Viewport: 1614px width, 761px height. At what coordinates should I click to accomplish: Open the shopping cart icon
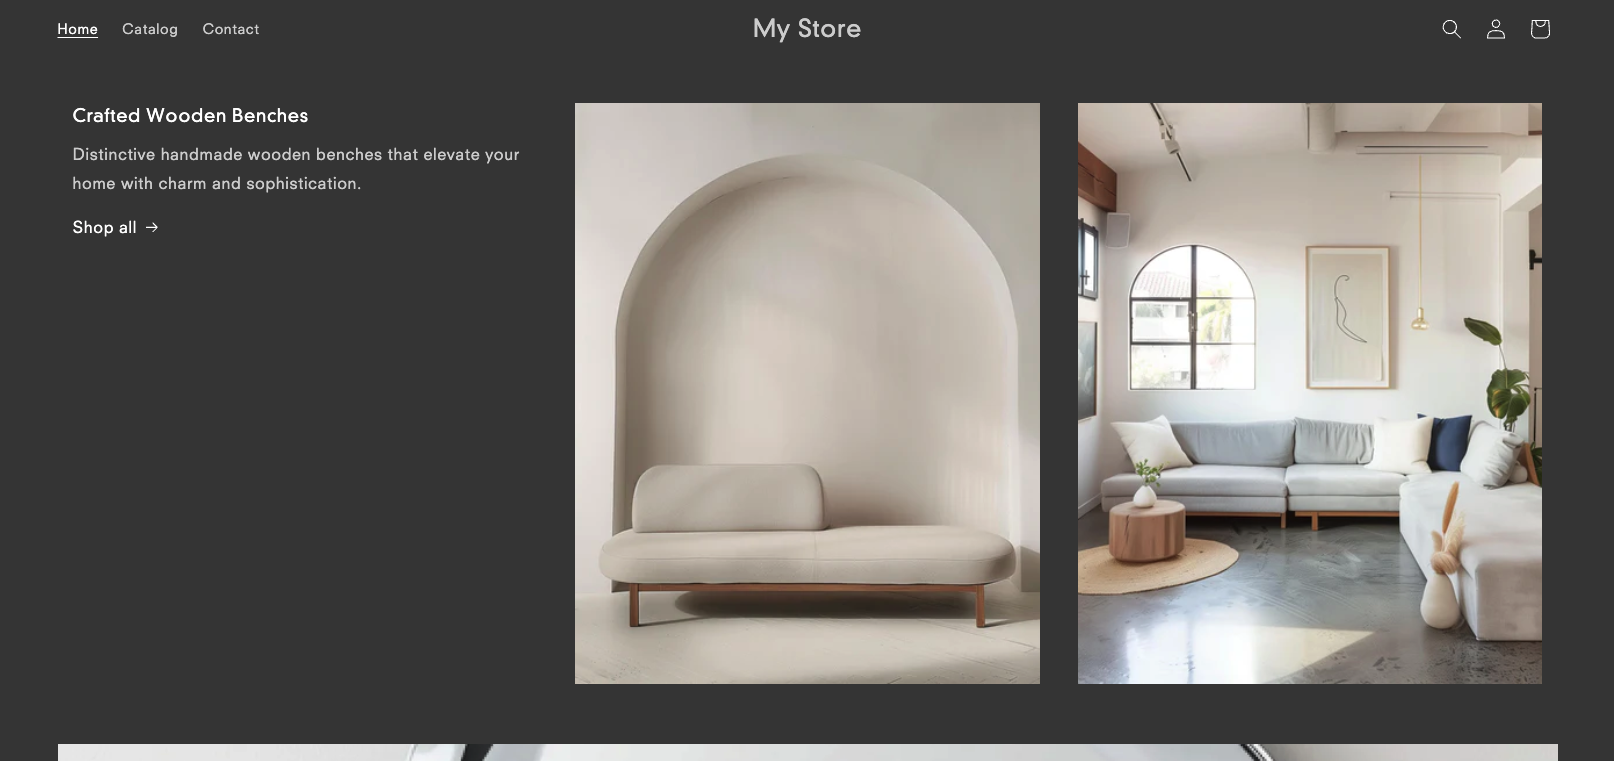click(1539, 29)
